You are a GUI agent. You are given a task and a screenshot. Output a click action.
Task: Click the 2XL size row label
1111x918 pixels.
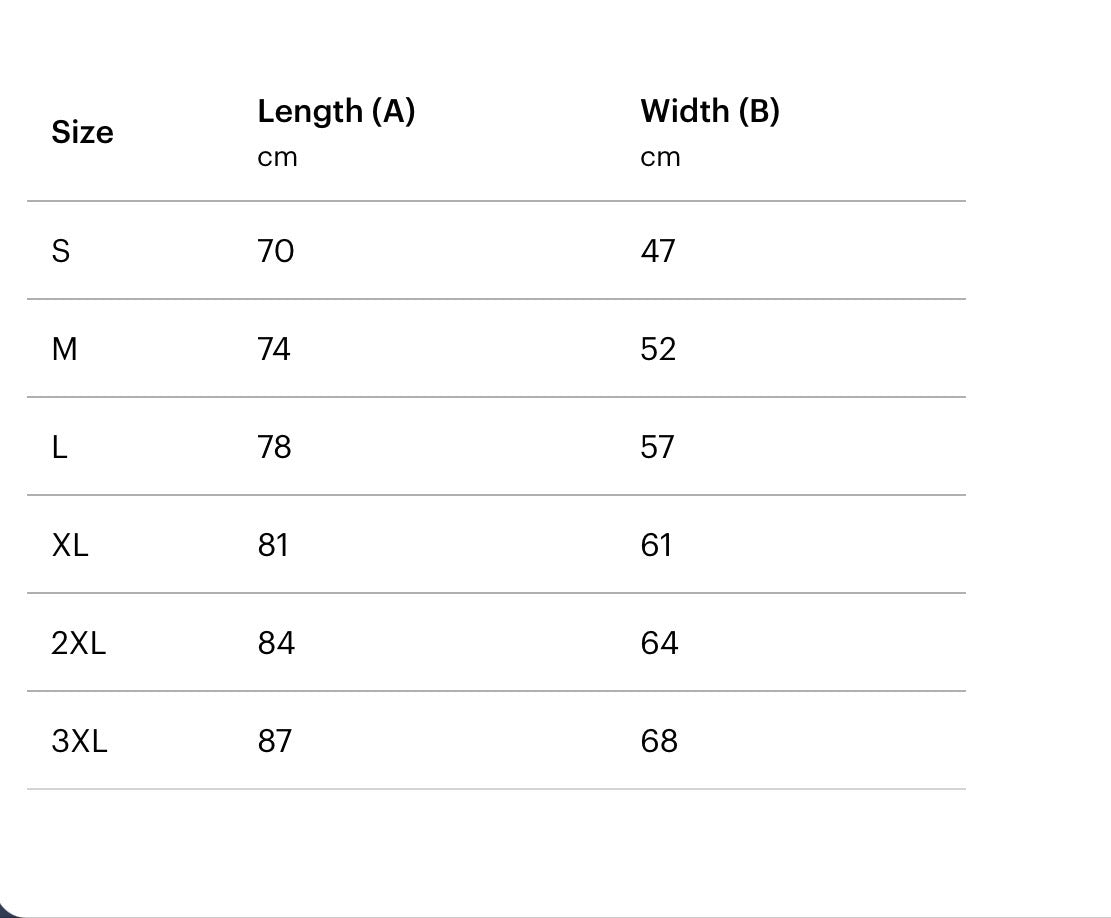point(78,643)
